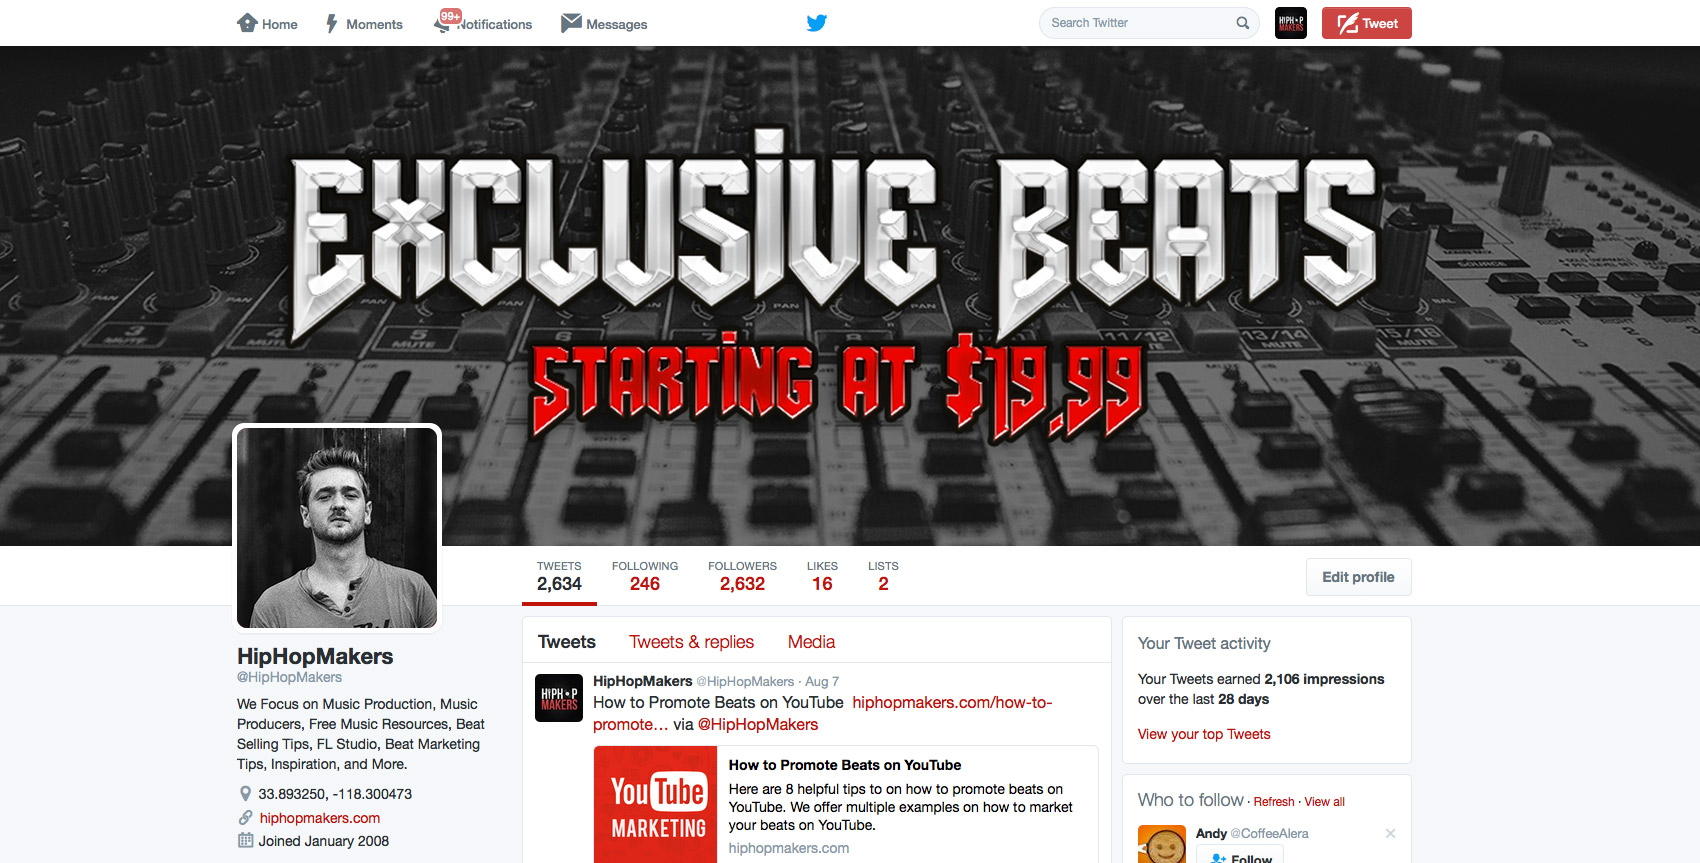Image resolution: width=1700 pixels, height=863 pixels.
Task: Click the search magnifier icon
Action: (x=1242, y=23)
